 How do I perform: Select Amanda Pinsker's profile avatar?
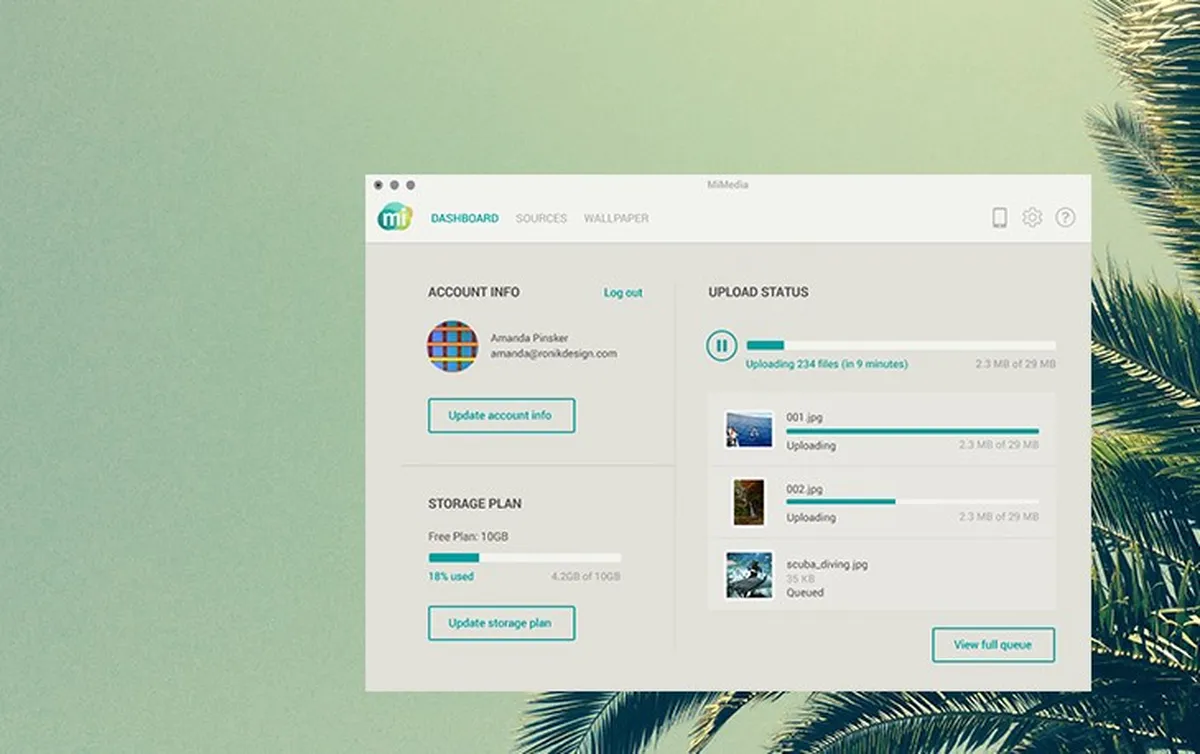point(452,346)
